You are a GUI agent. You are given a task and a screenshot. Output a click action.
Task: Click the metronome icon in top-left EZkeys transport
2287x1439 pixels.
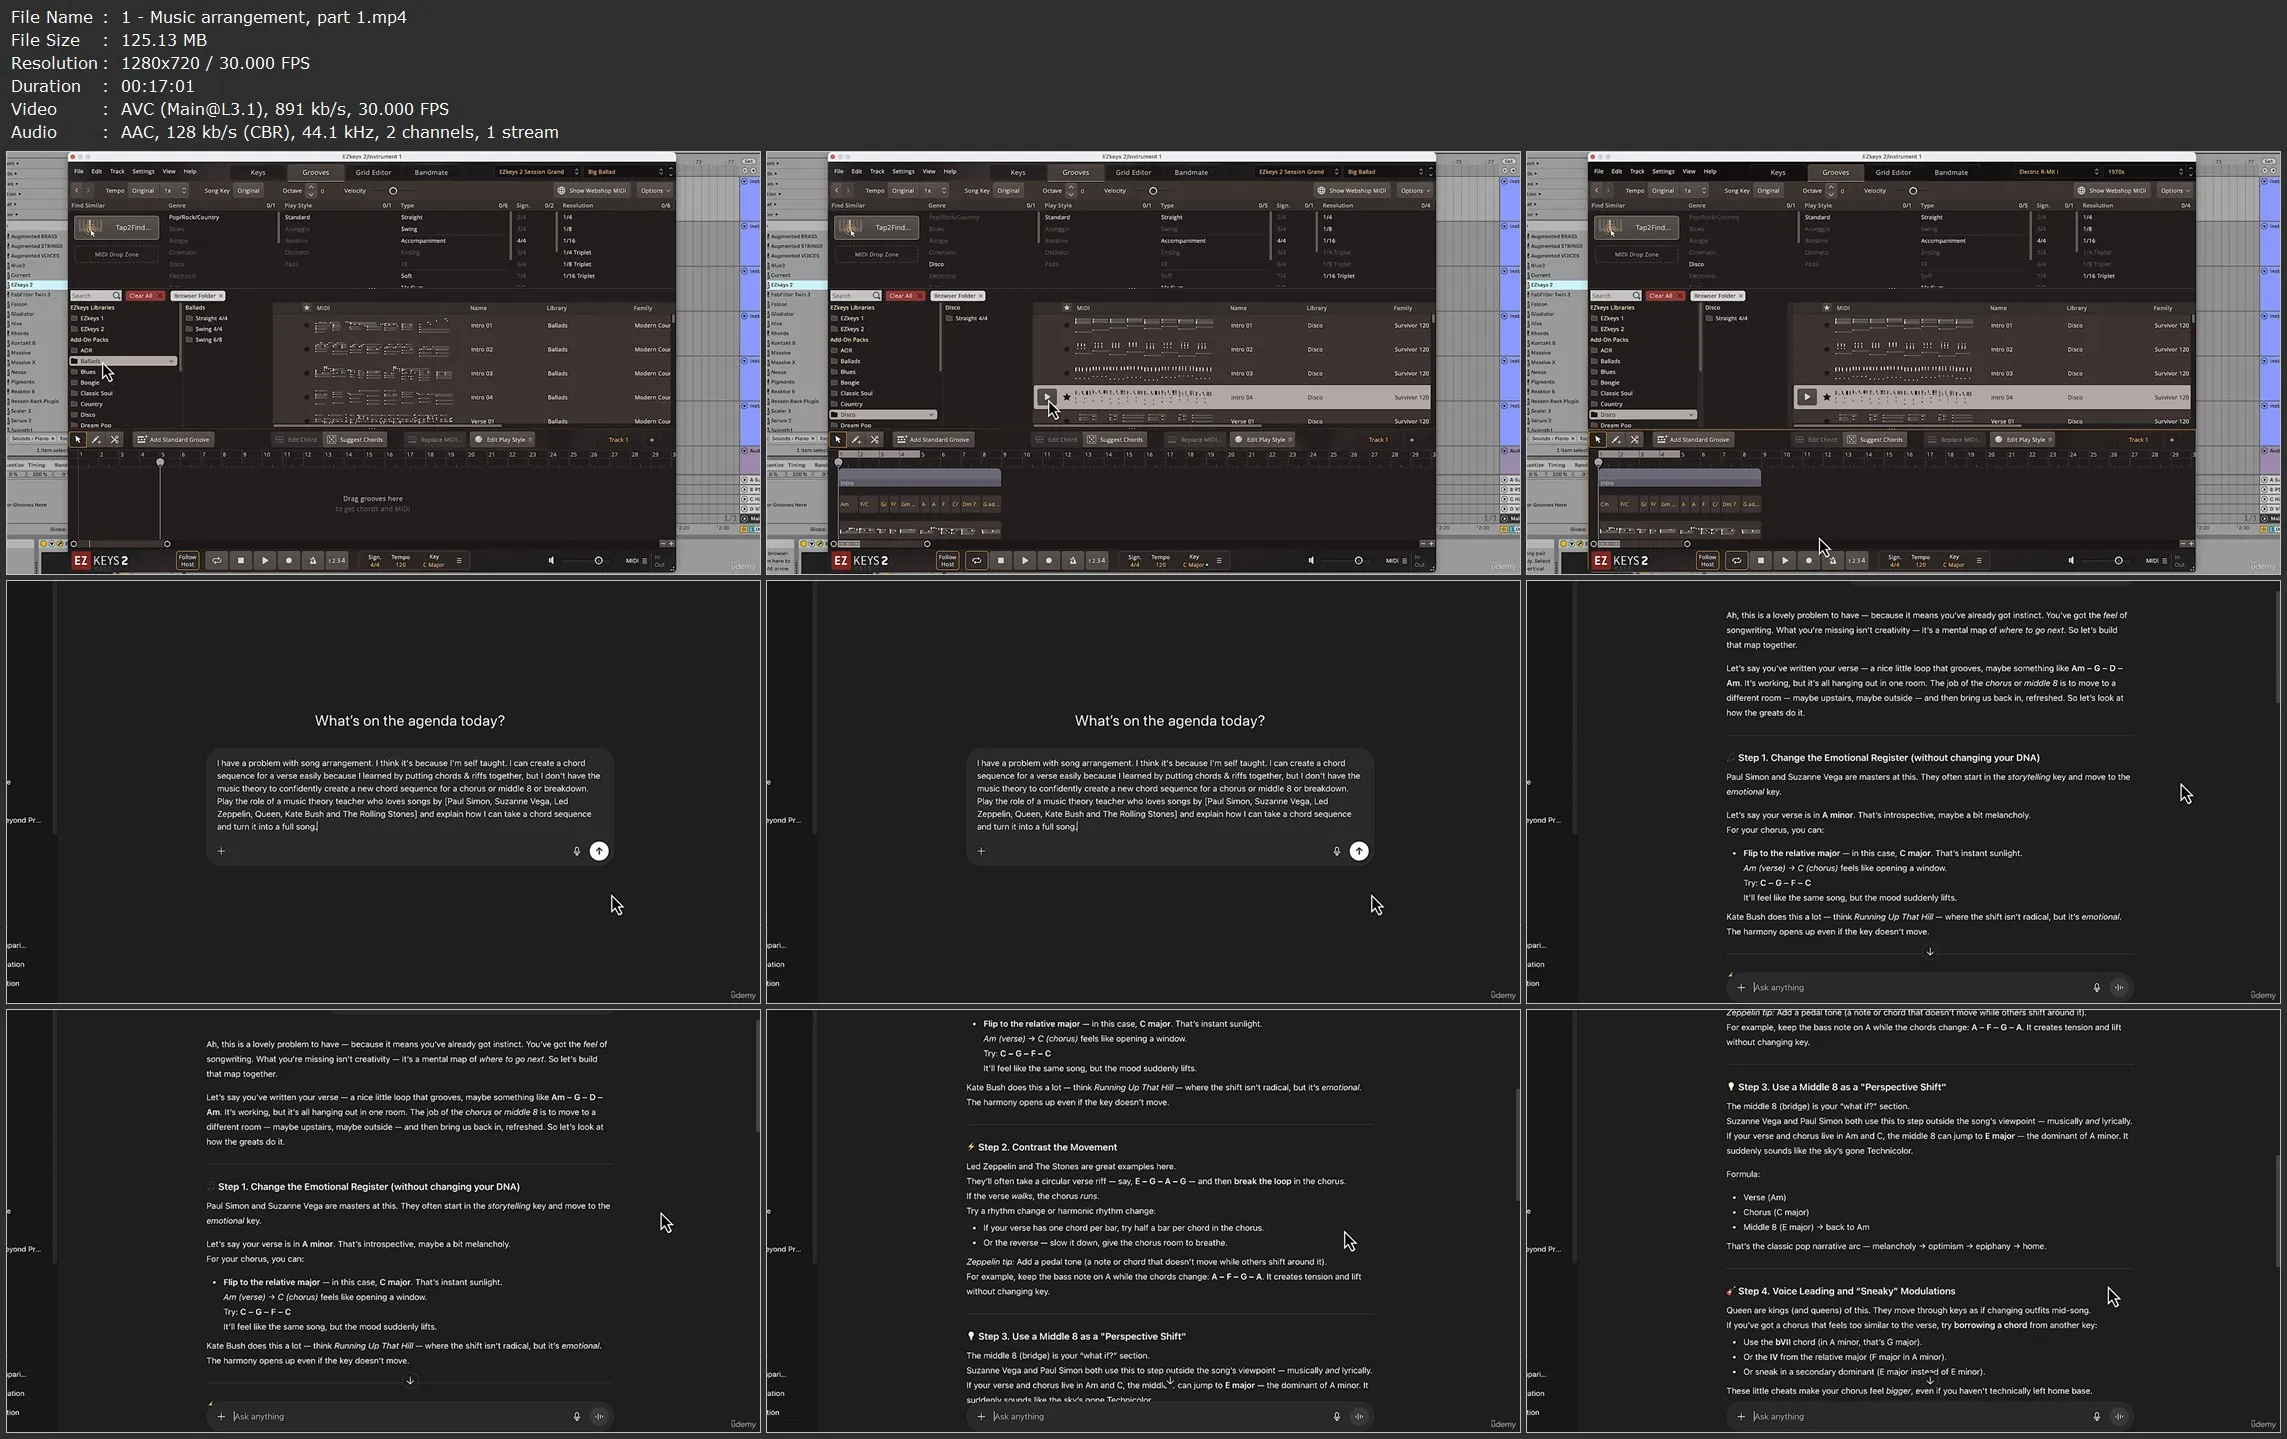pyautogui.click(x=313, y=561)
